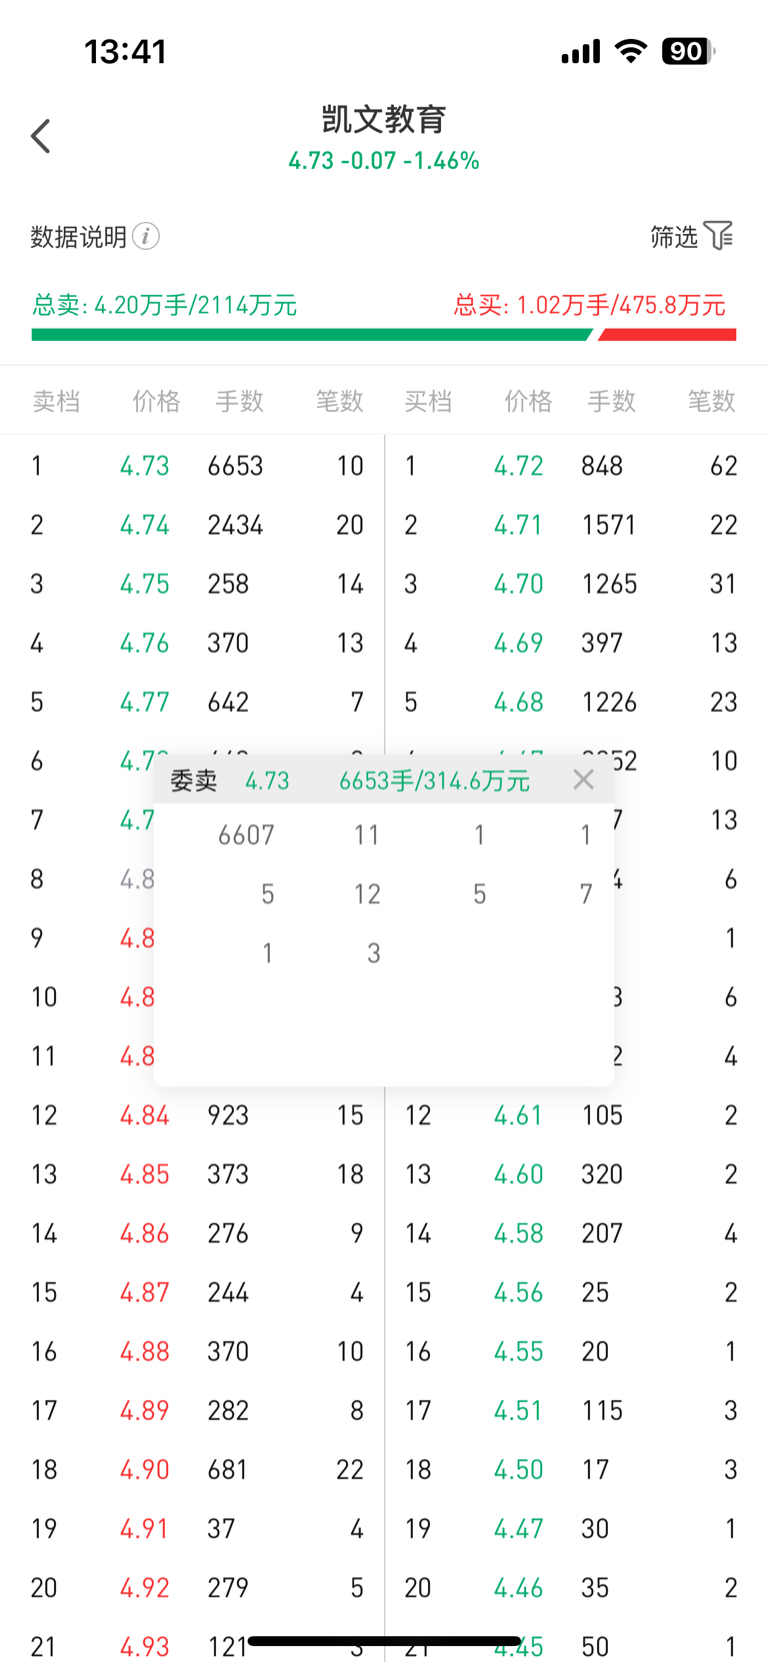768x1663 pixels.
Task: Select buy price 4.68 row
Action: coord(576,702)
